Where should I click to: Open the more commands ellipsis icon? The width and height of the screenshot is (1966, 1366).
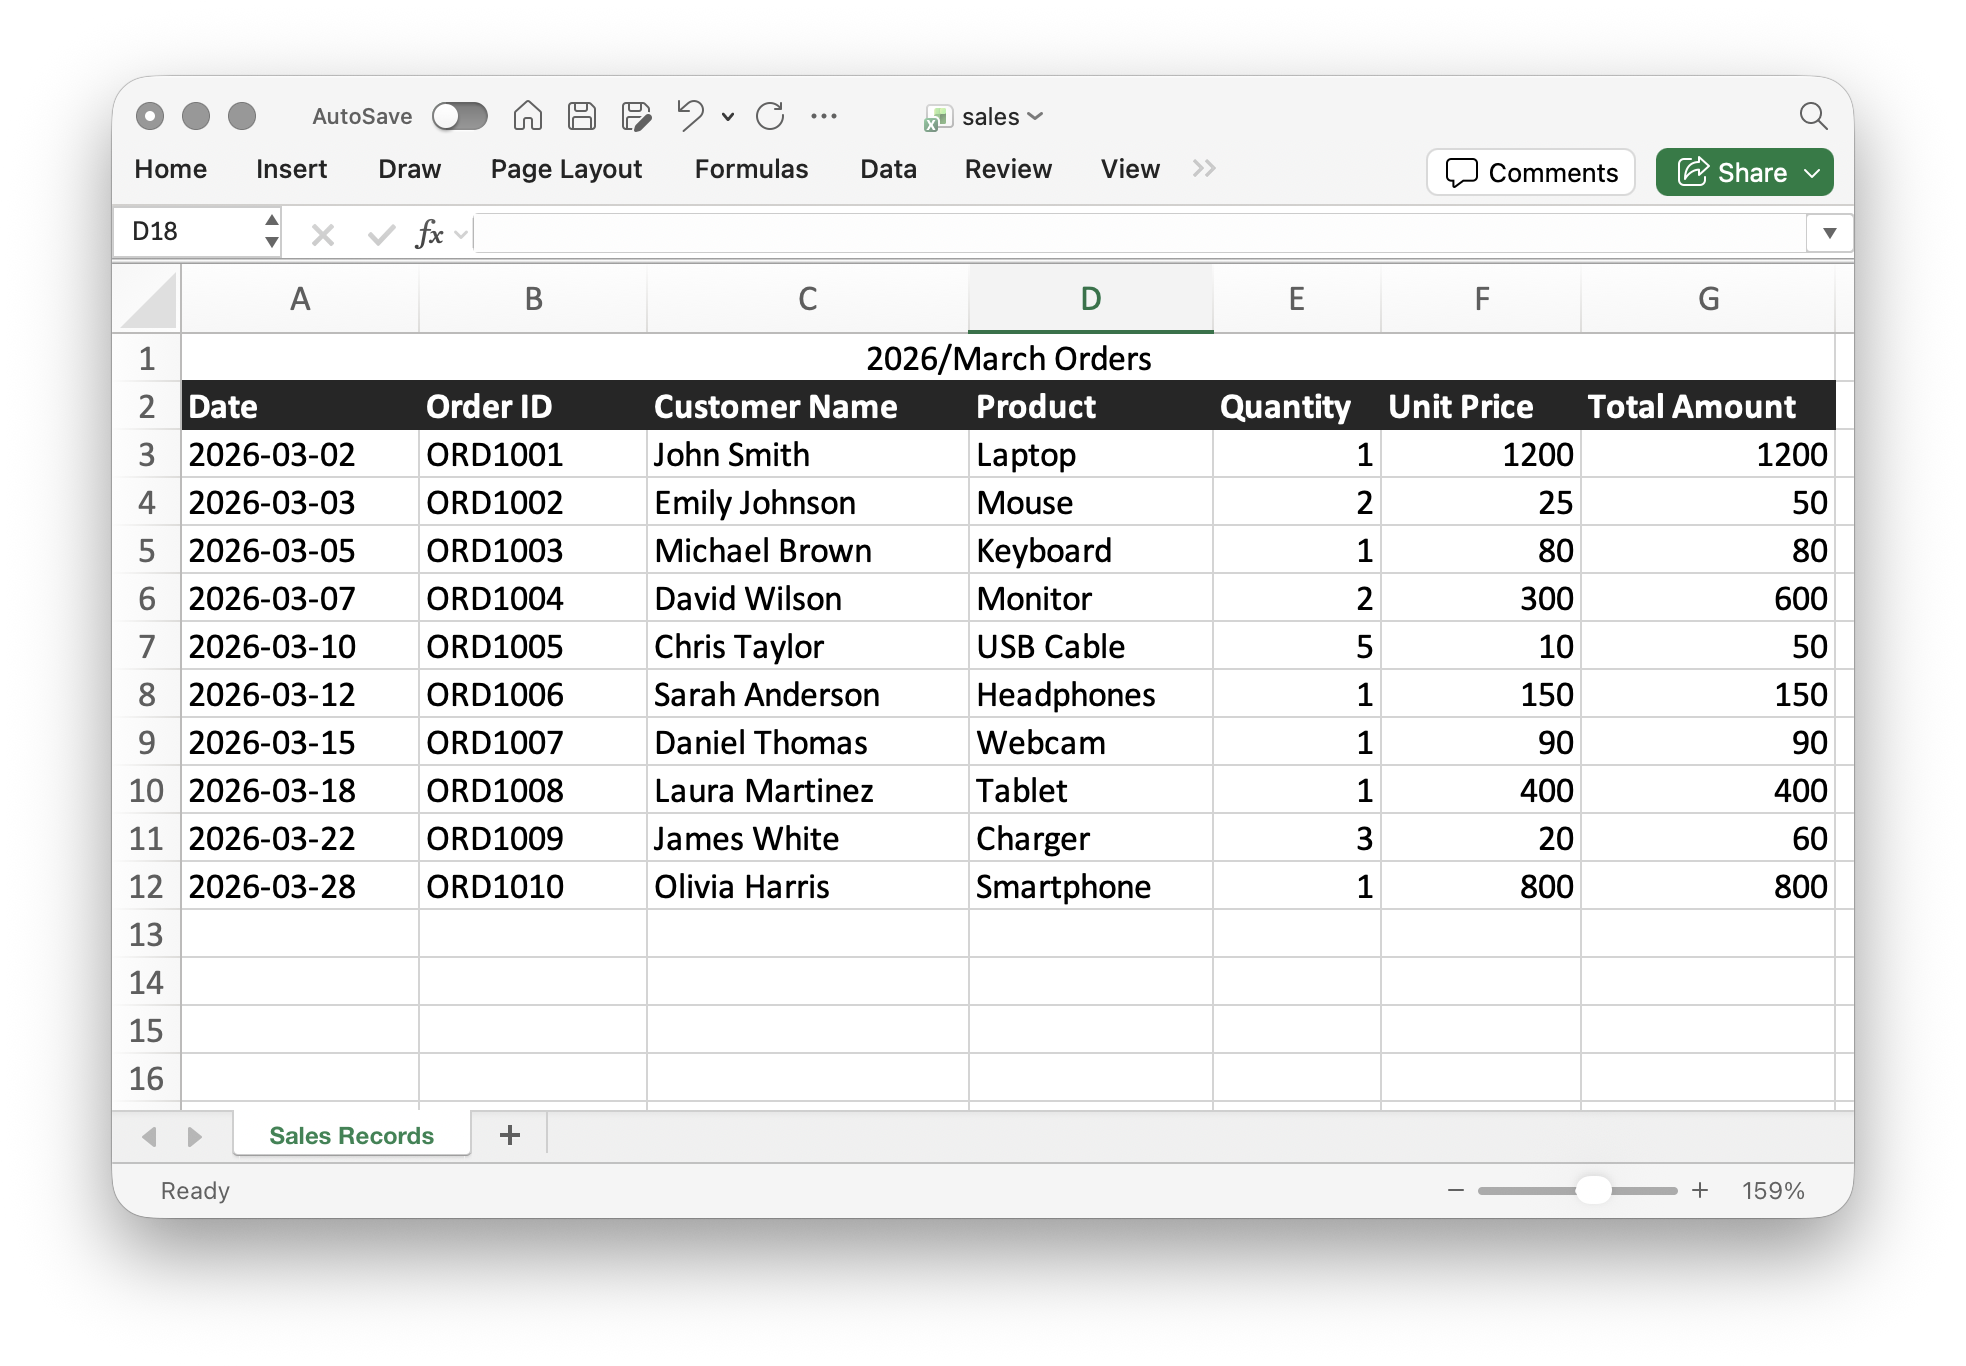coord(824,116)
